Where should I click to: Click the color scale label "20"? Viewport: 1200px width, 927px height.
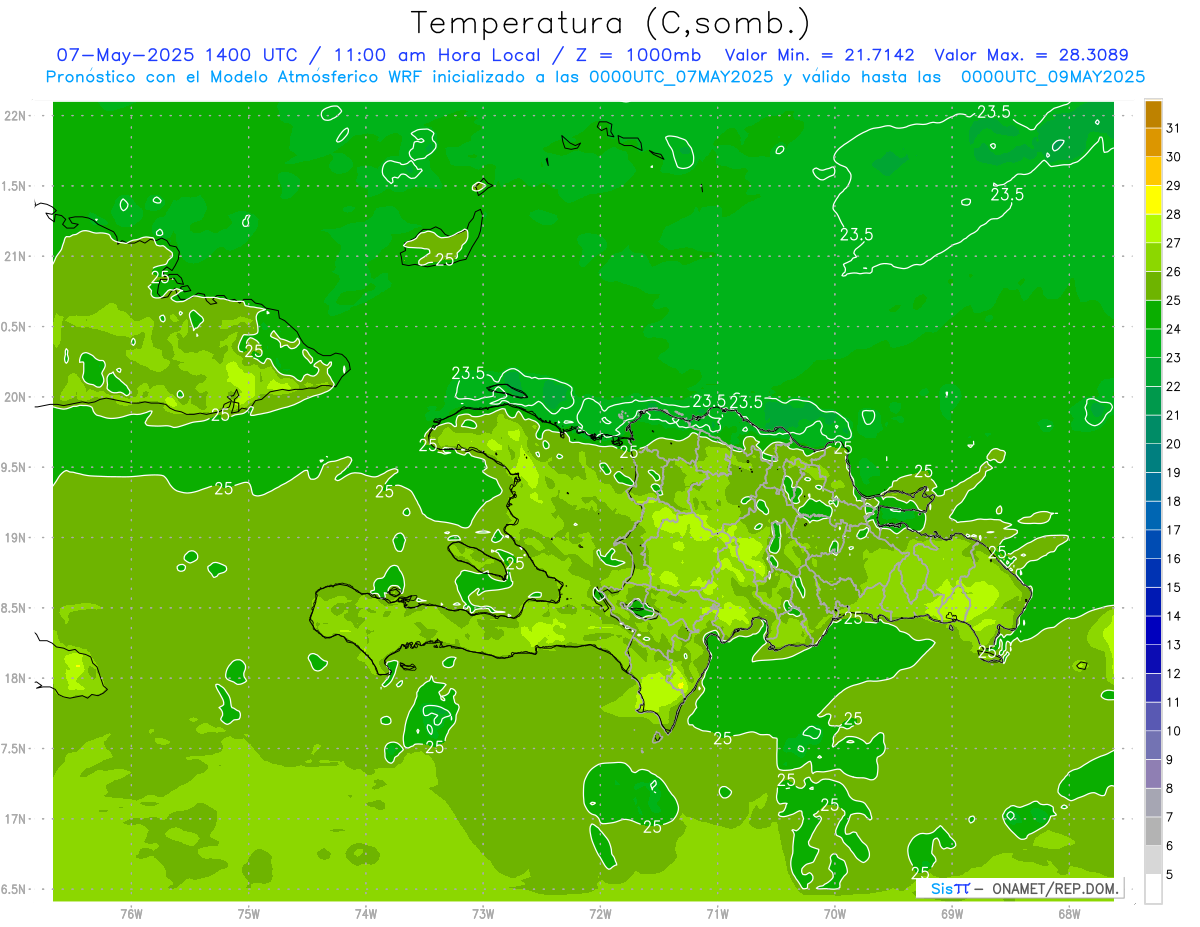(1174, 444)
